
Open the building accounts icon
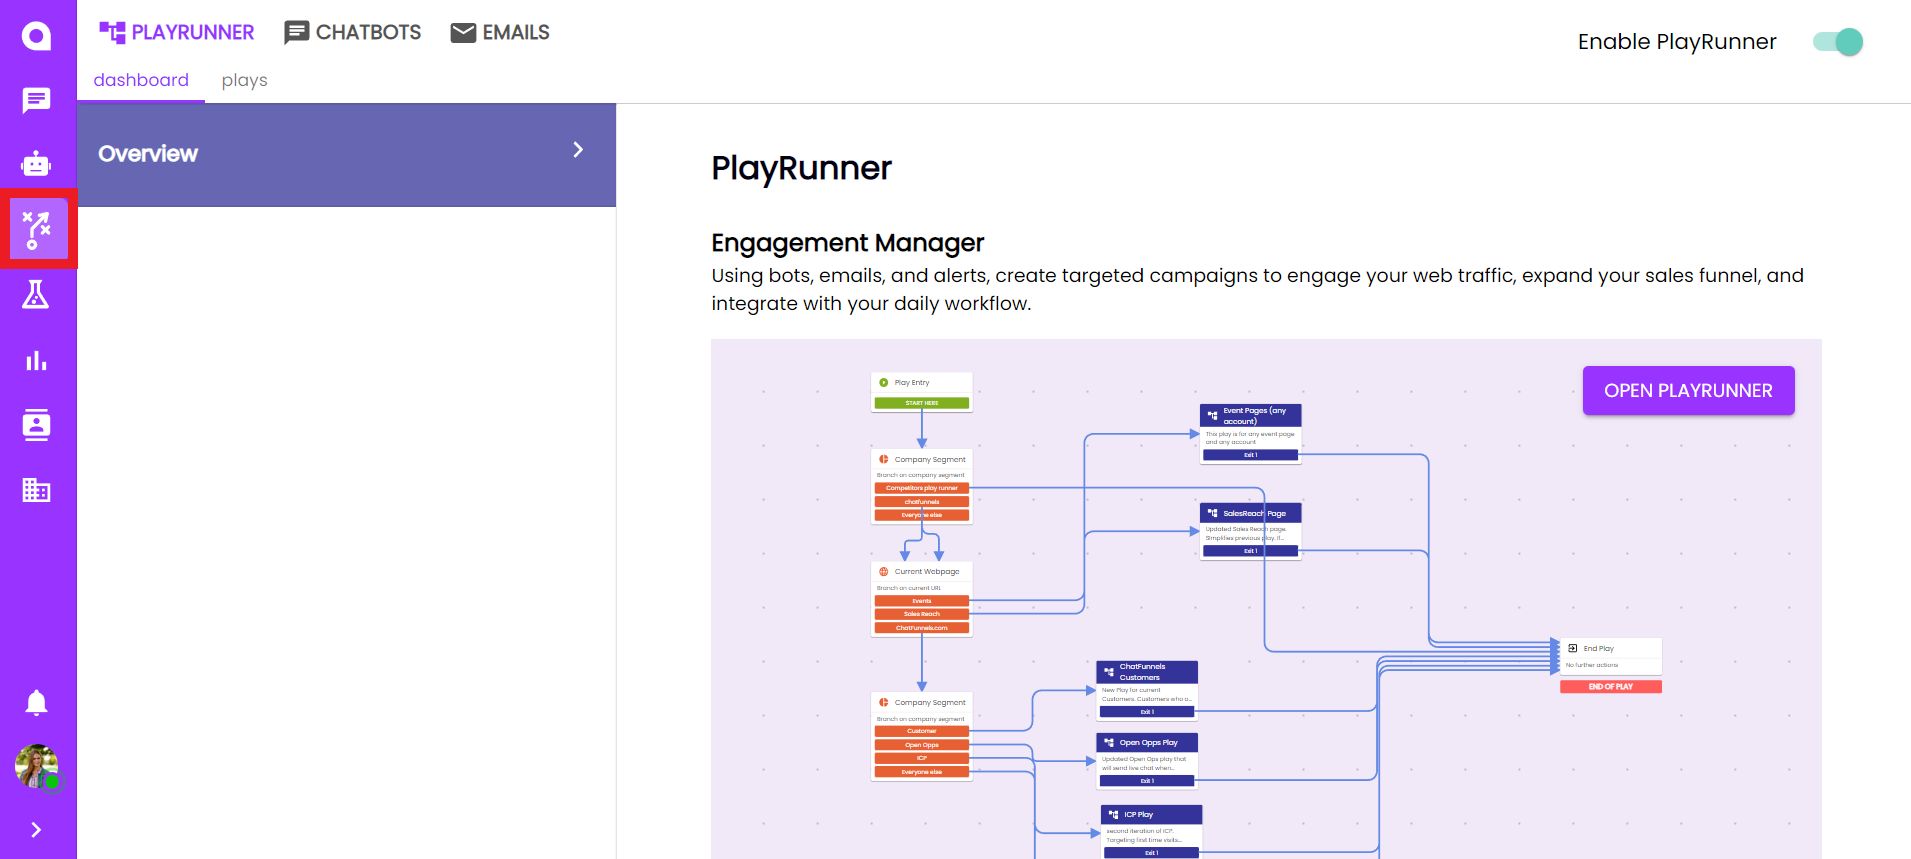(37, 490)
